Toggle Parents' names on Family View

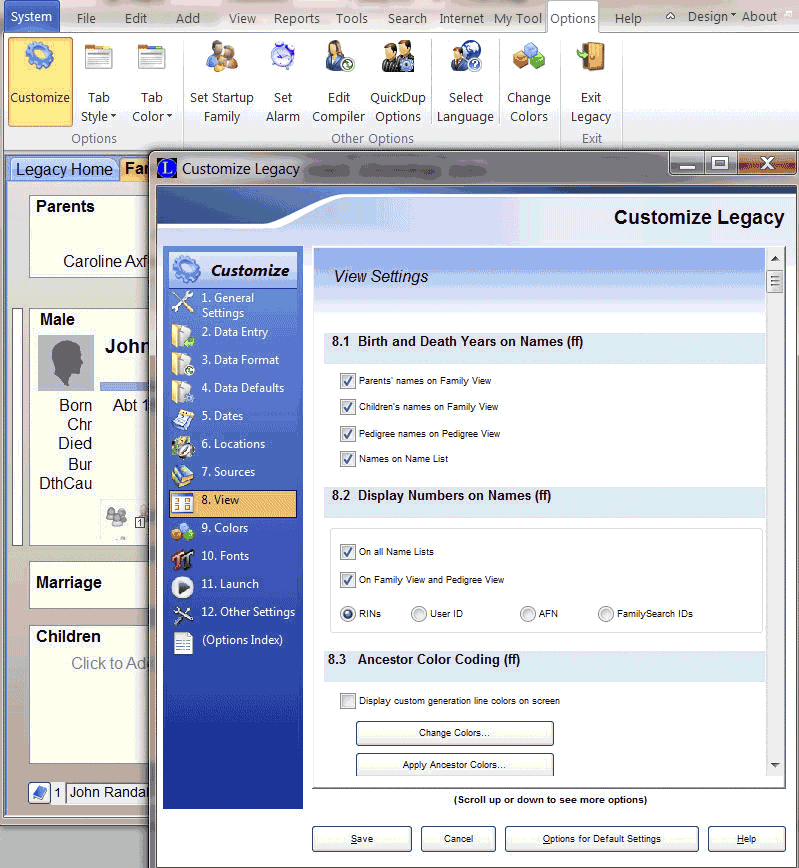point(347,381)
